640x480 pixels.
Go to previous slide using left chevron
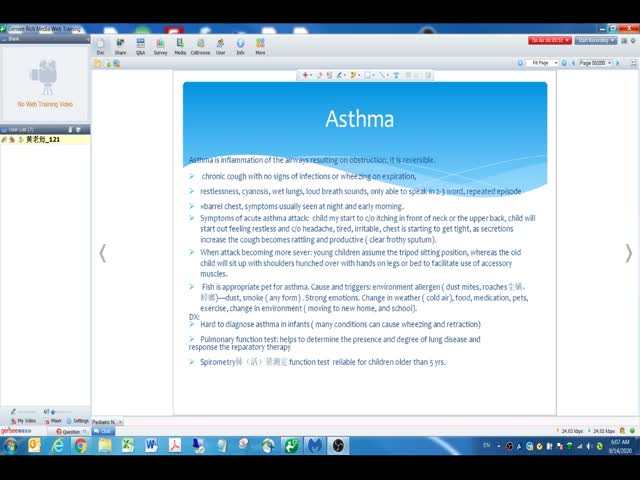click(103, 253)
